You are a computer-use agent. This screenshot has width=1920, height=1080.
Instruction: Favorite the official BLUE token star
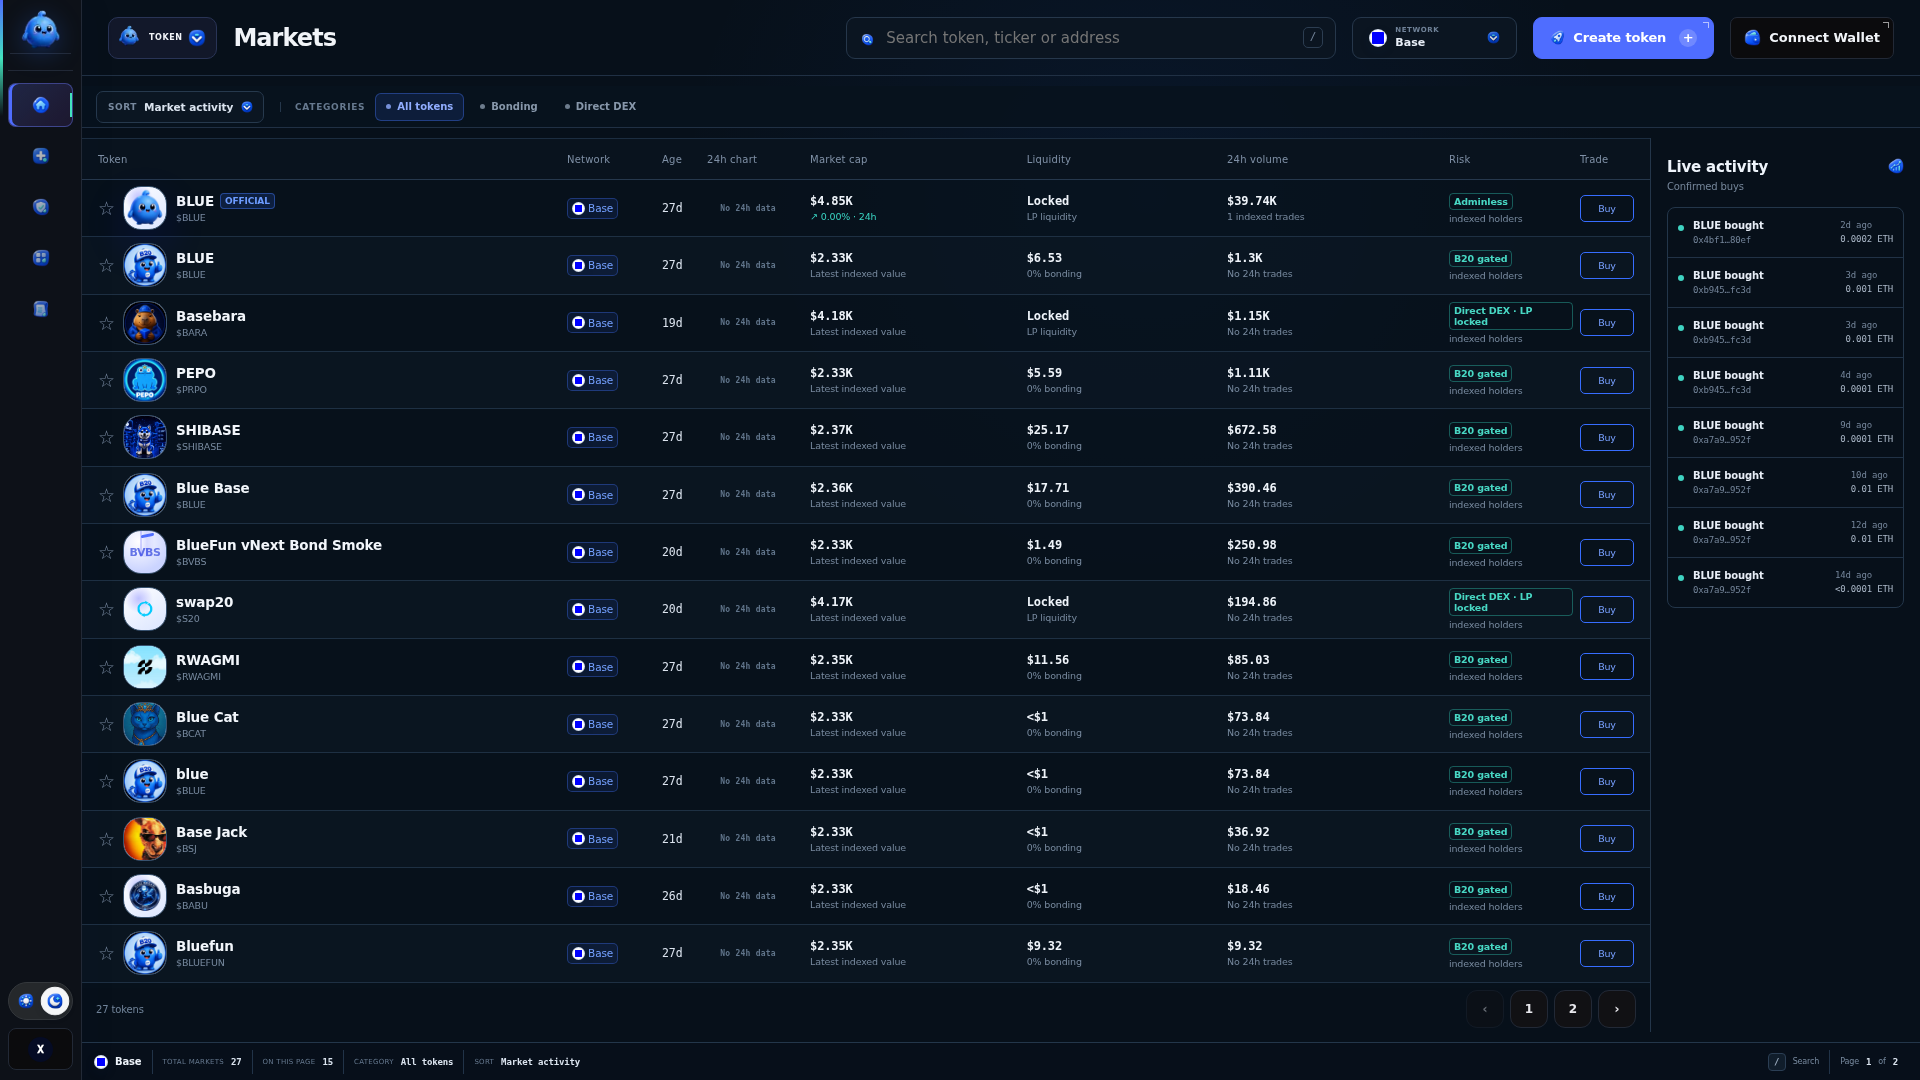(x=106, y=208)
